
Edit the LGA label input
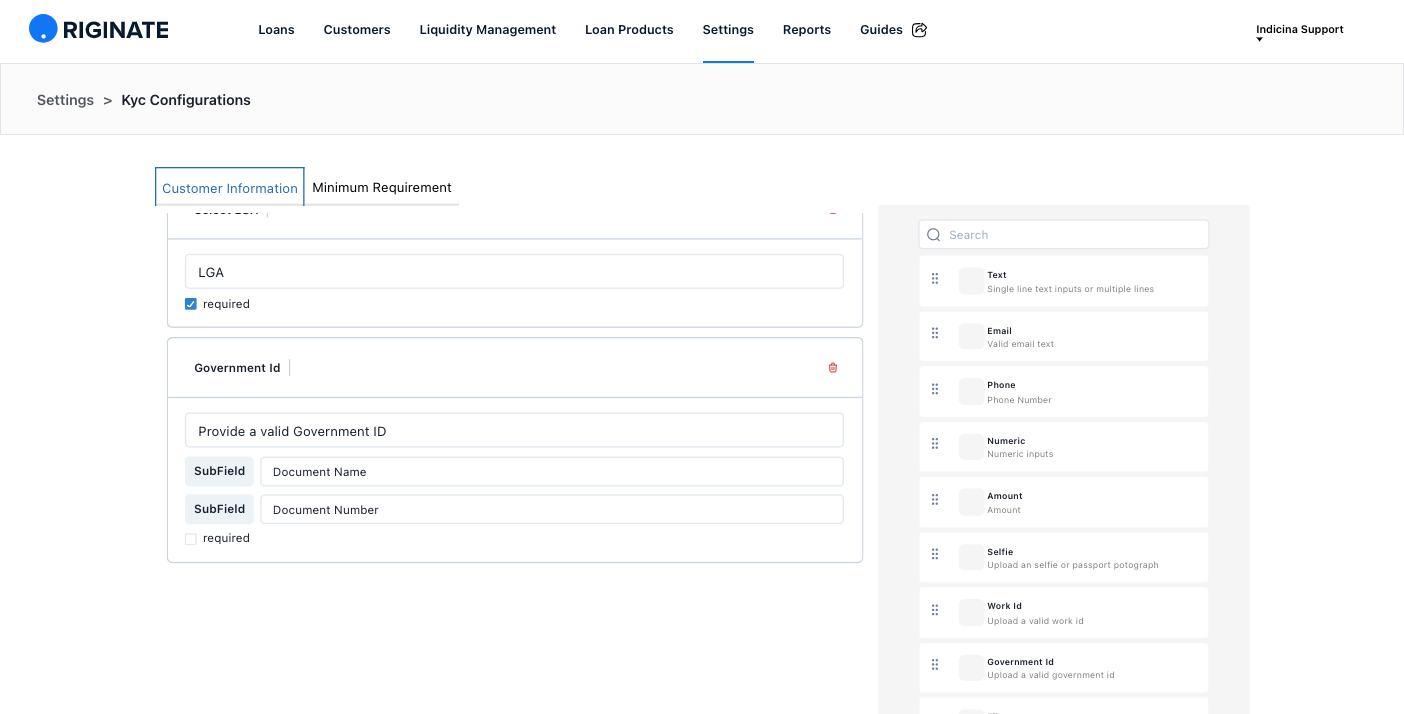(x=514, y=272)
